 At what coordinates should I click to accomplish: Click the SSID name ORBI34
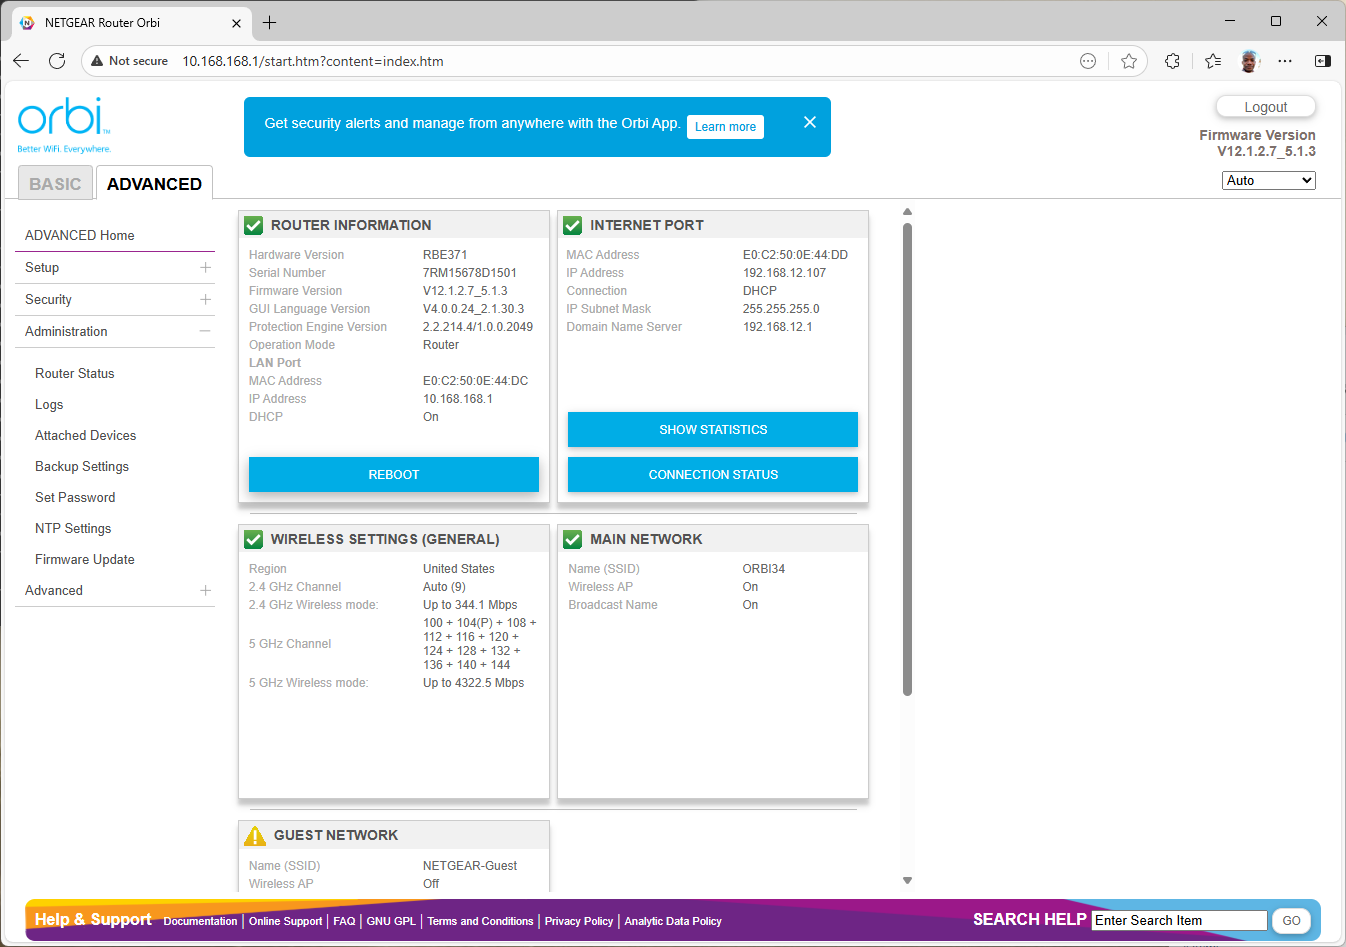[x=764, y=569]
